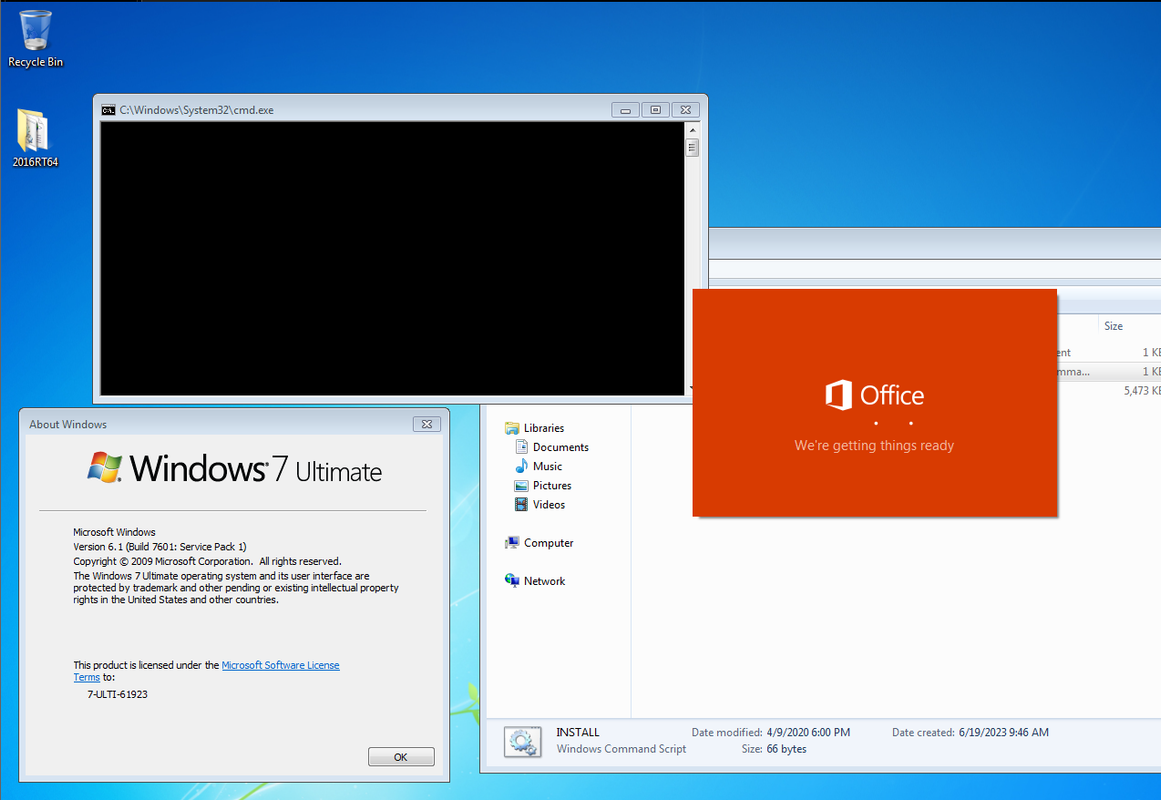Click the 5,473 KB file size cell
The image size is (1161, 800).
pyautogui.click(x=1141, y=390)
